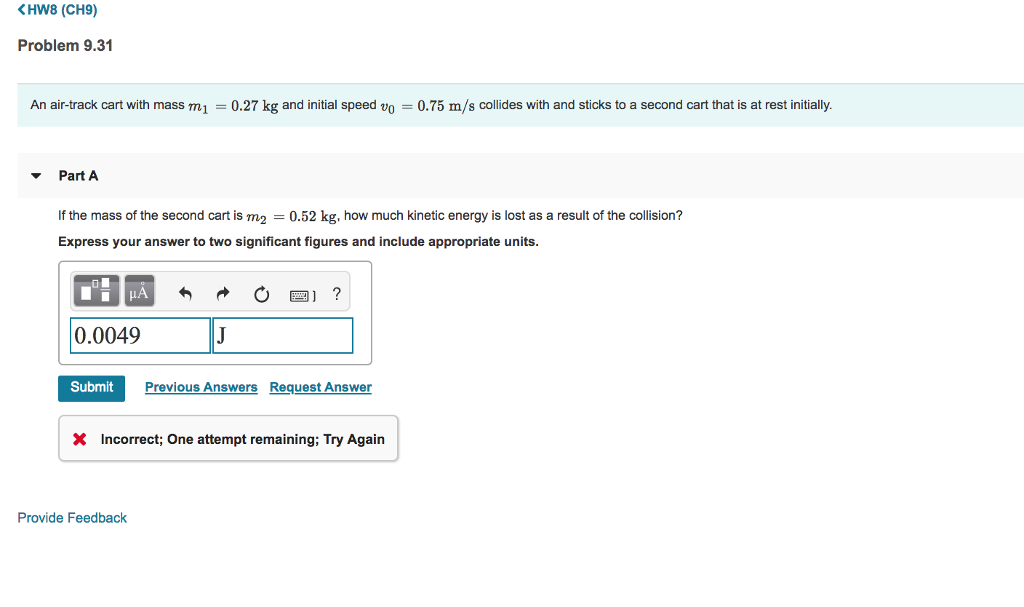The width and height of the screenshot is (1024, 607).
Task: Redo the answer edit
Action: coord(222,292)
